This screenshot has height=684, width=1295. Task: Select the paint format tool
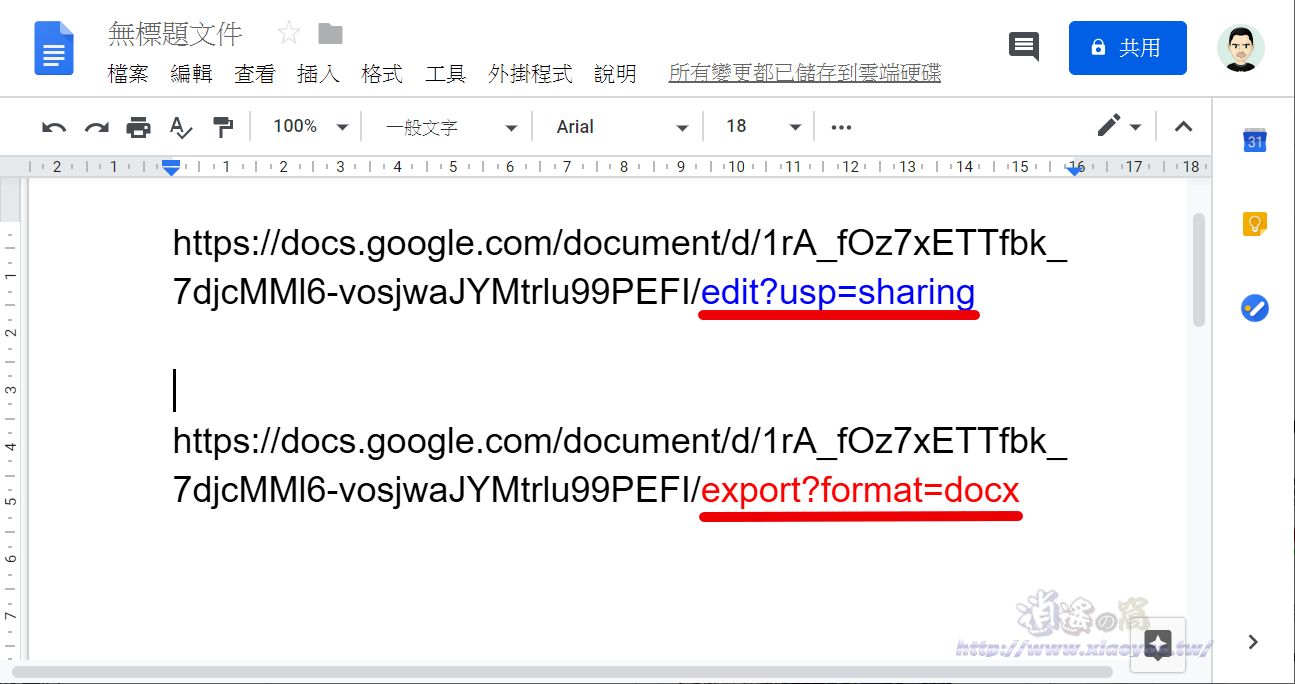pos(223,127)
